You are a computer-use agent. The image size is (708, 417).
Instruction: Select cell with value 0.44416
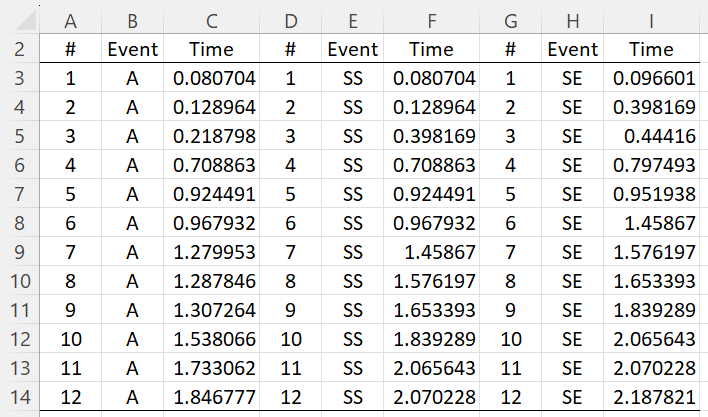click(x=652, y=136)
